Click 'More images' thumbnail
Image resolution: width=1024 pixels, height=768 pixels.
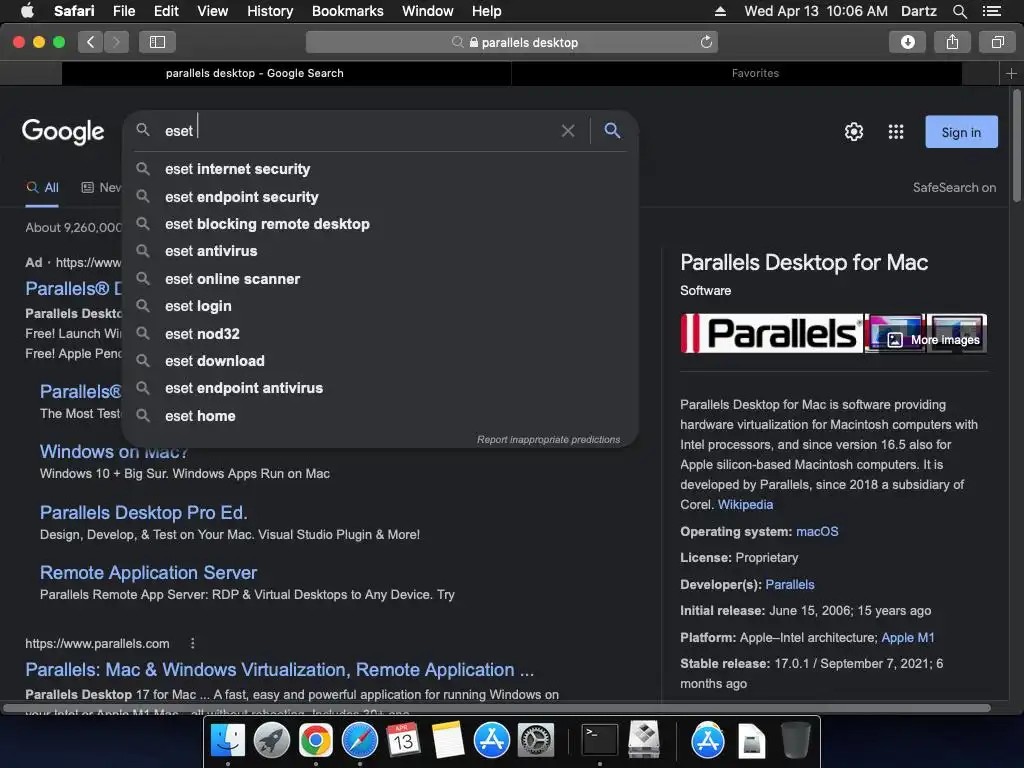pos(934,340)
